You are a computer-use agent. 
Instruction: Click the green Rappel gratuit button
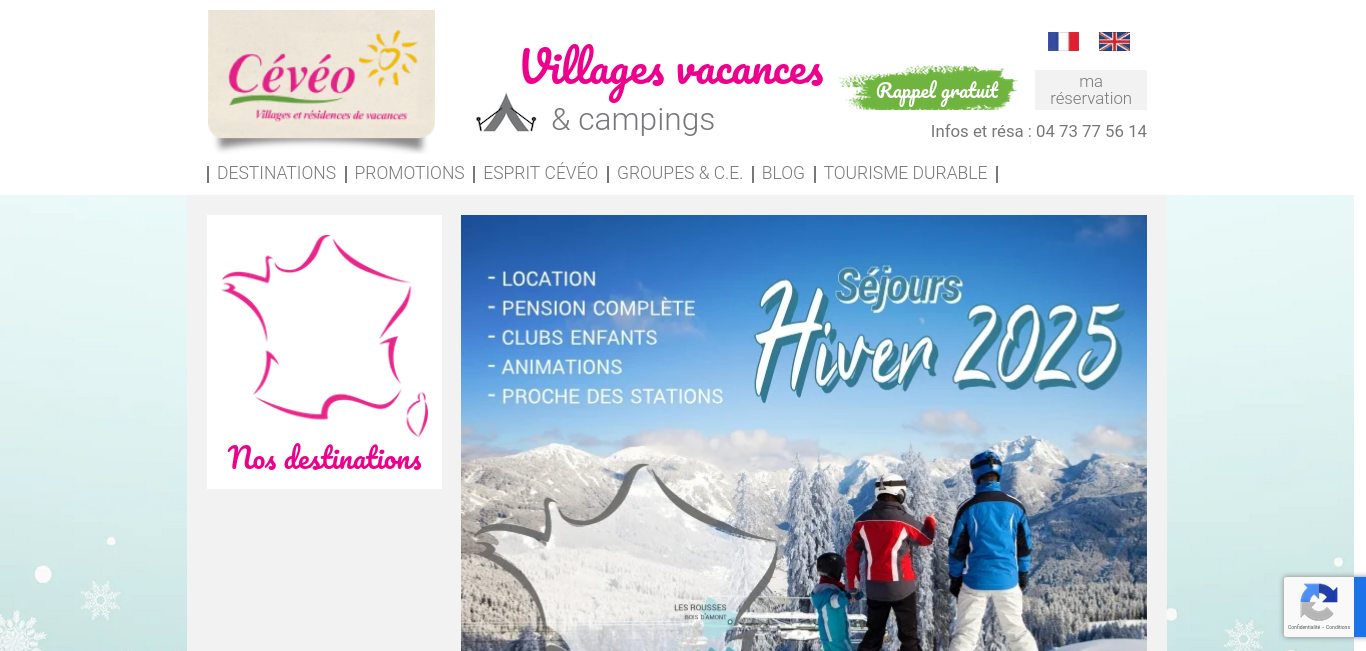(929, 90)
